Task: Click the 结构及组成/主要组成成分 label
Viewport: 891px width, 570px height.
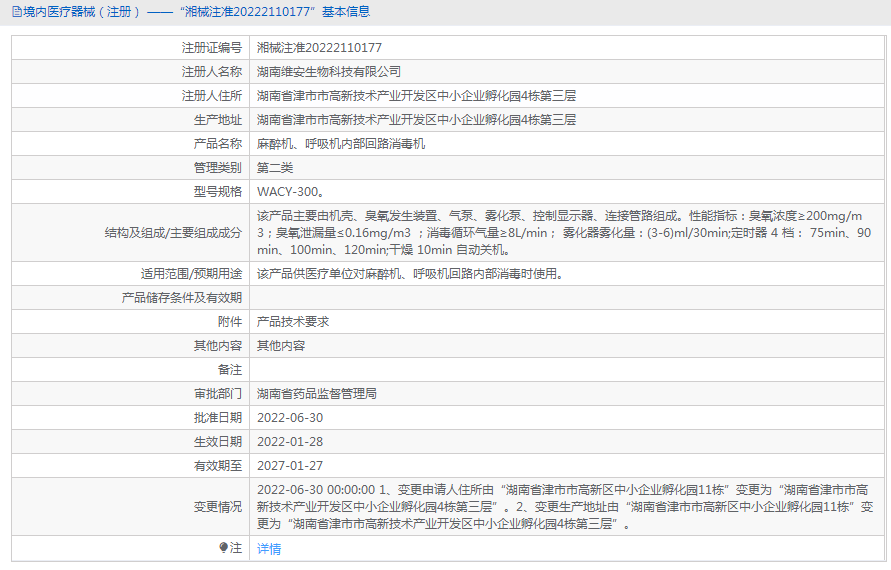Action: point(173,233)
